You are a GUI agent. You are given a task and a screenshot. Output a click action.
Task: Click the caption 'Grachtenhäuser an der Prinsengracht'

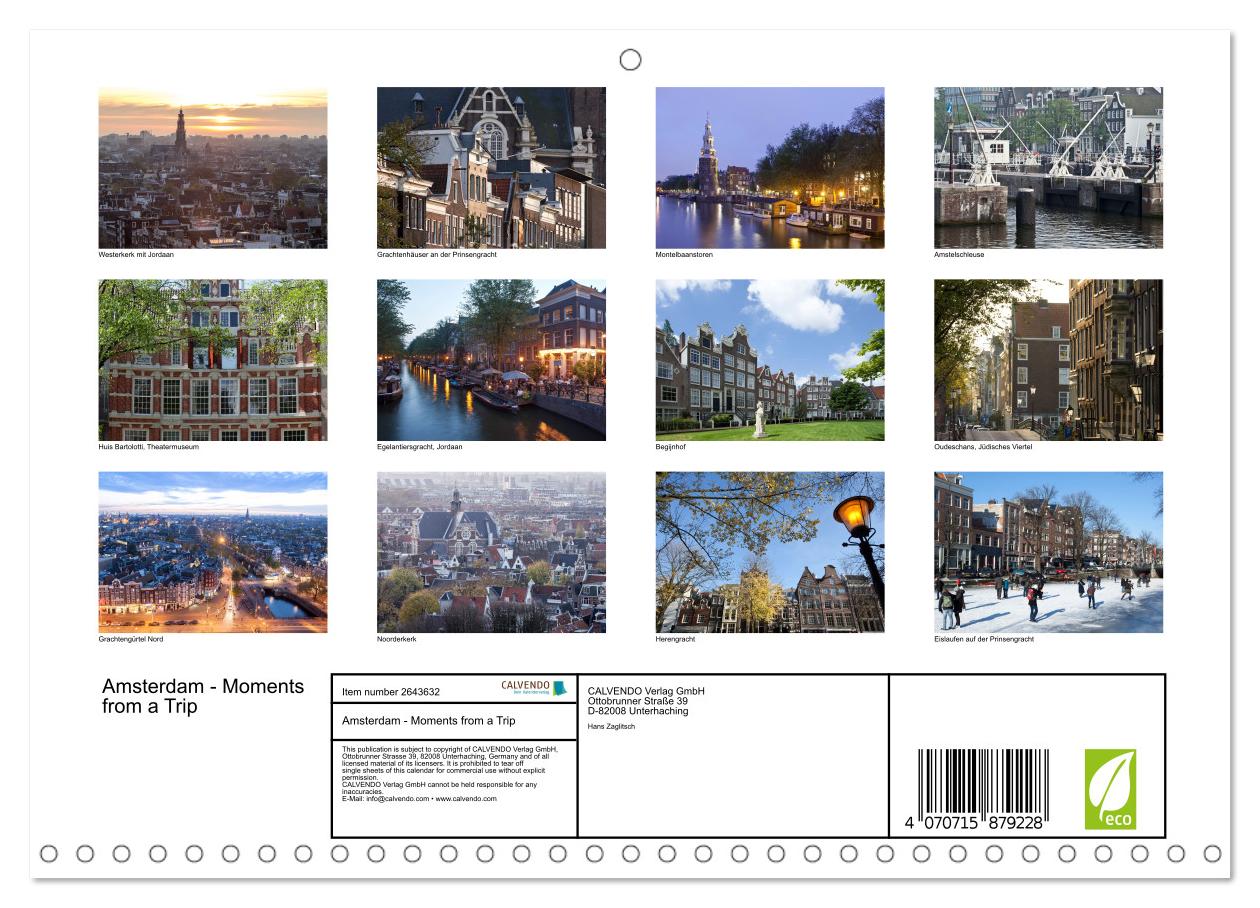(437, 255)
